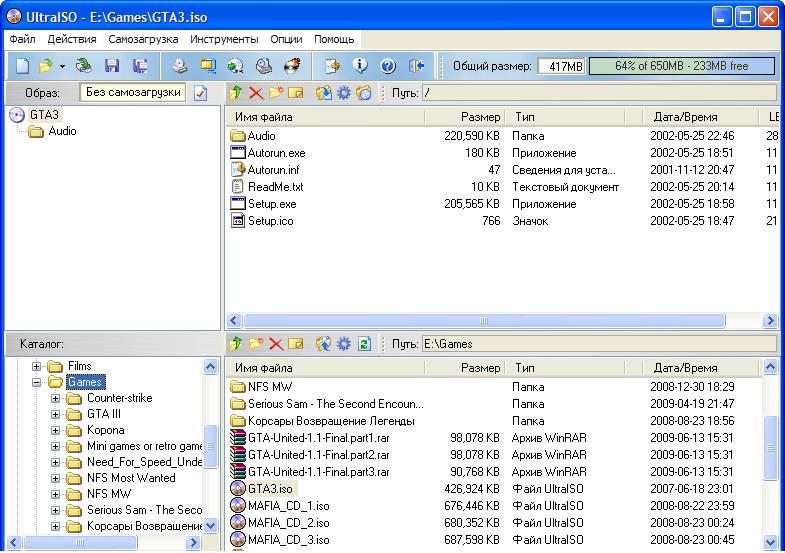This screenshot has height=553, width=785.
Task: Expand the Mini games or retro games node
Action: pos(56,446)
